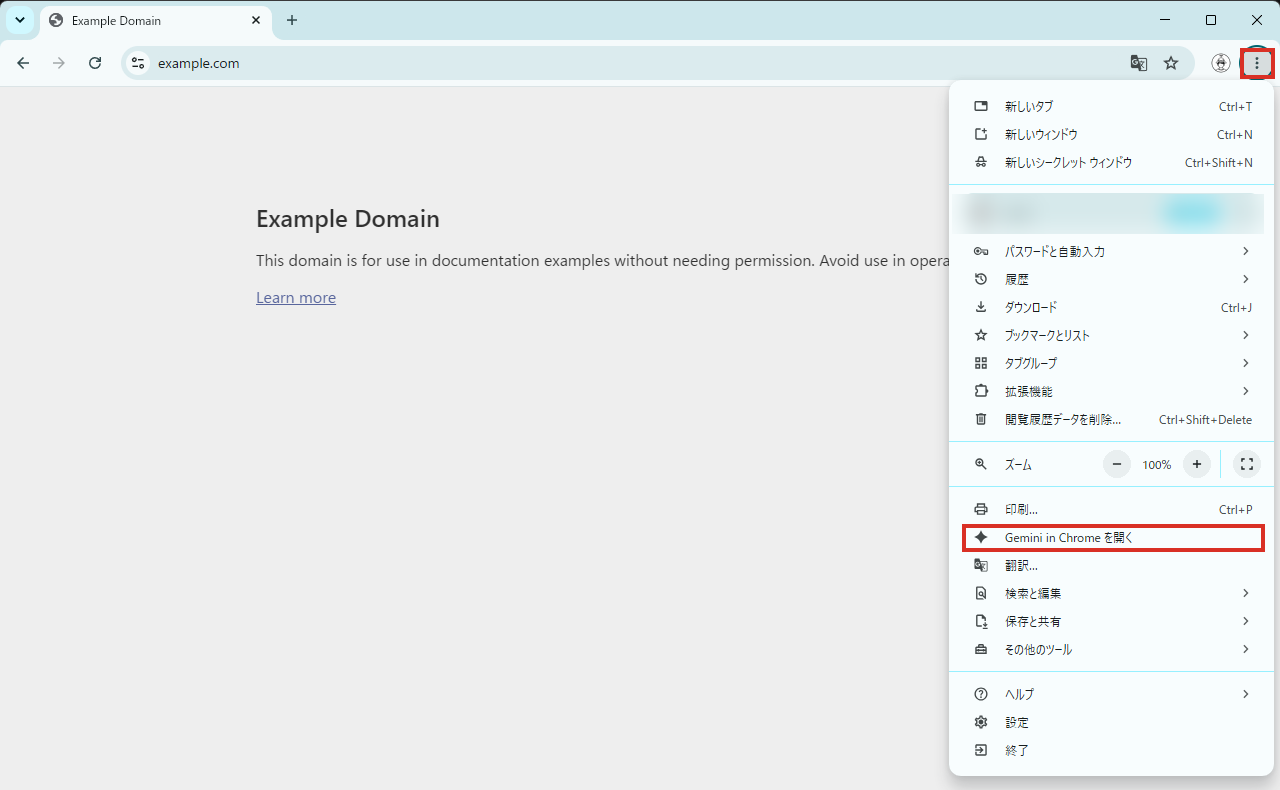Minimize the Chrome window
The width and height of the screenshot is (1280, 790).
point(1165,20)
